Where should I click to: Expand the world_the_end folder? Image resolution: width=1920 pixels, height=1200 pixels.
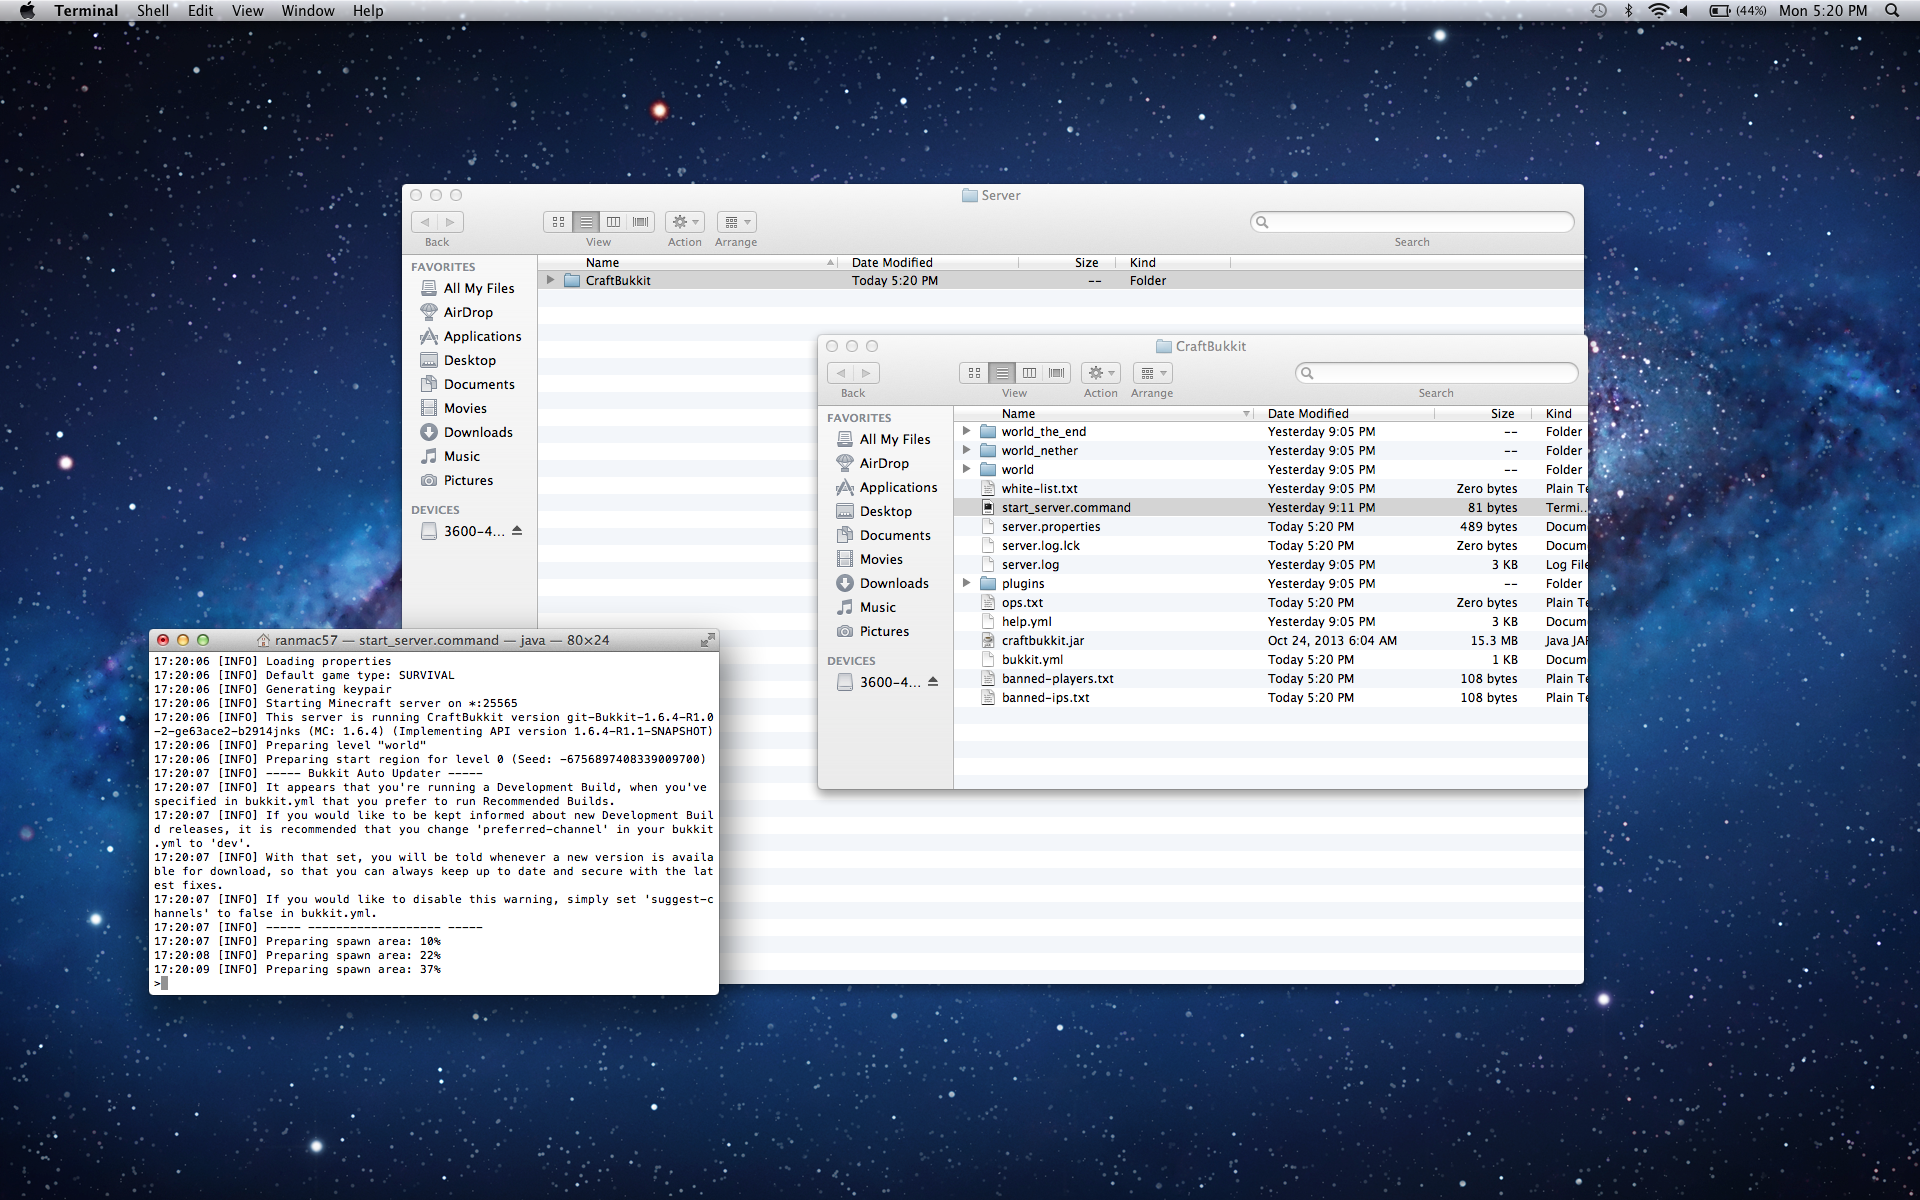[966, 431]
